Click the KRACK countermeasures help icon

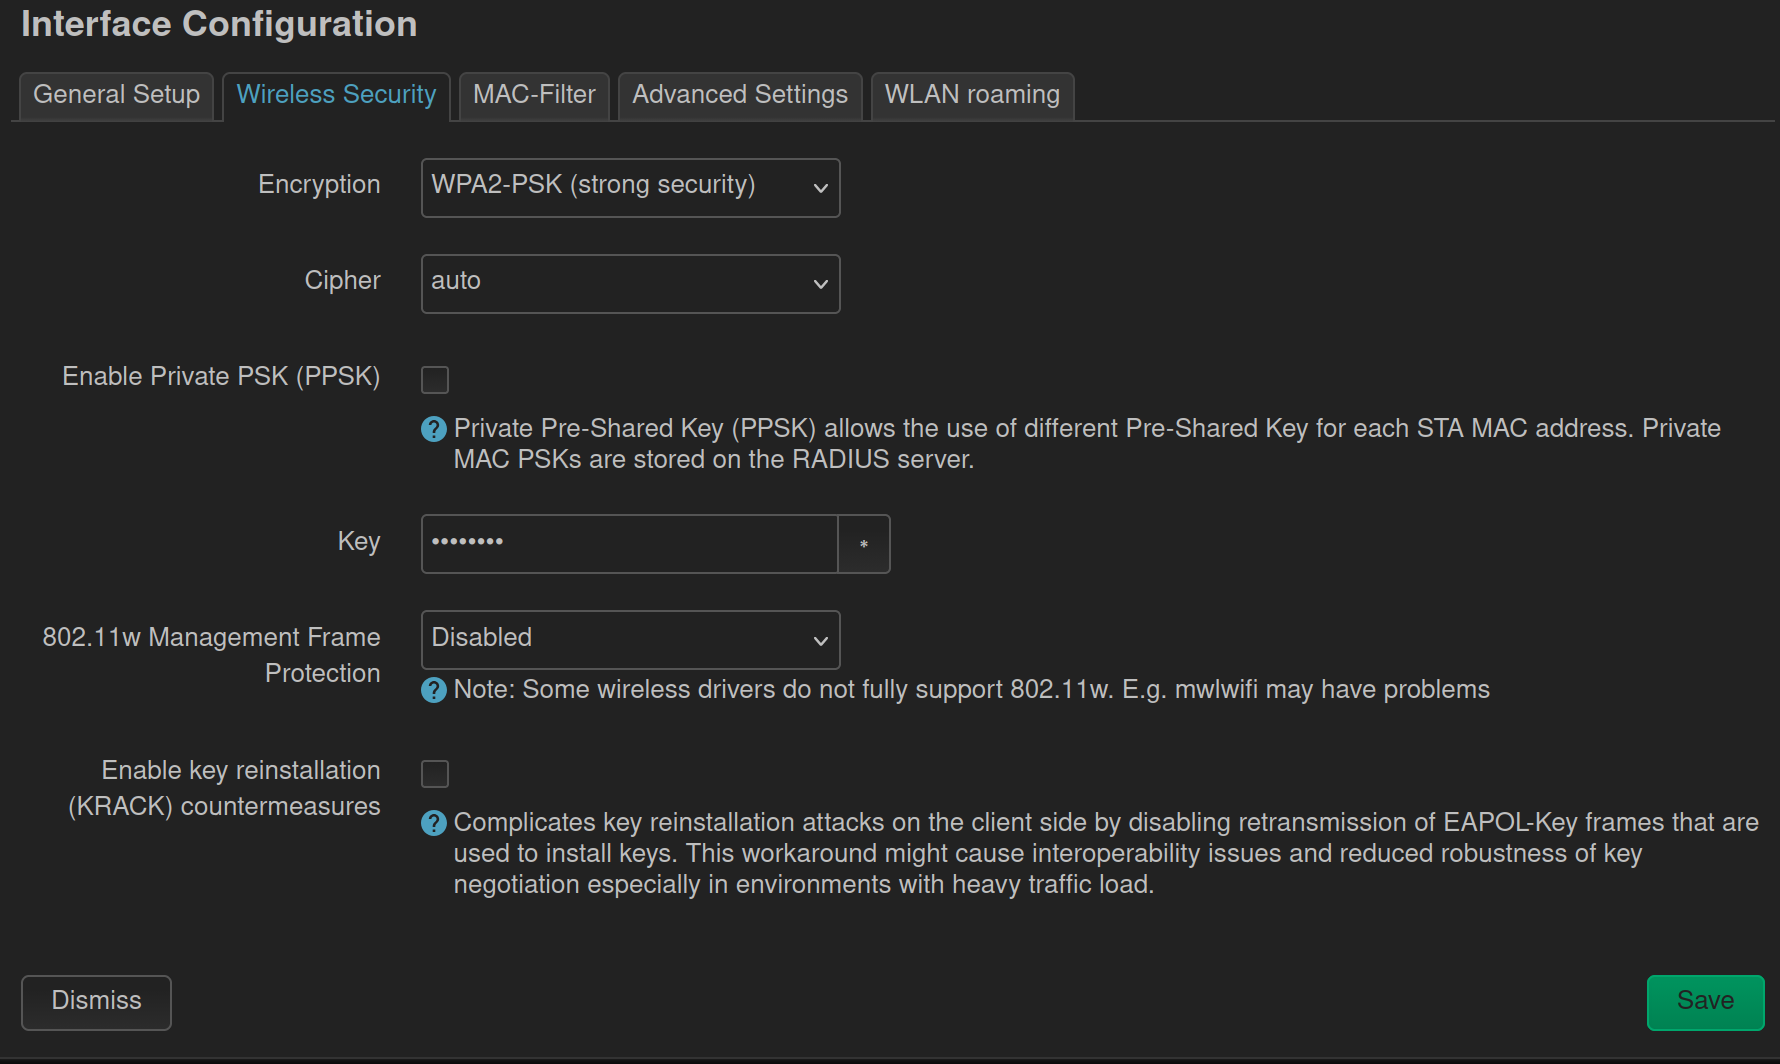[434, 823]
